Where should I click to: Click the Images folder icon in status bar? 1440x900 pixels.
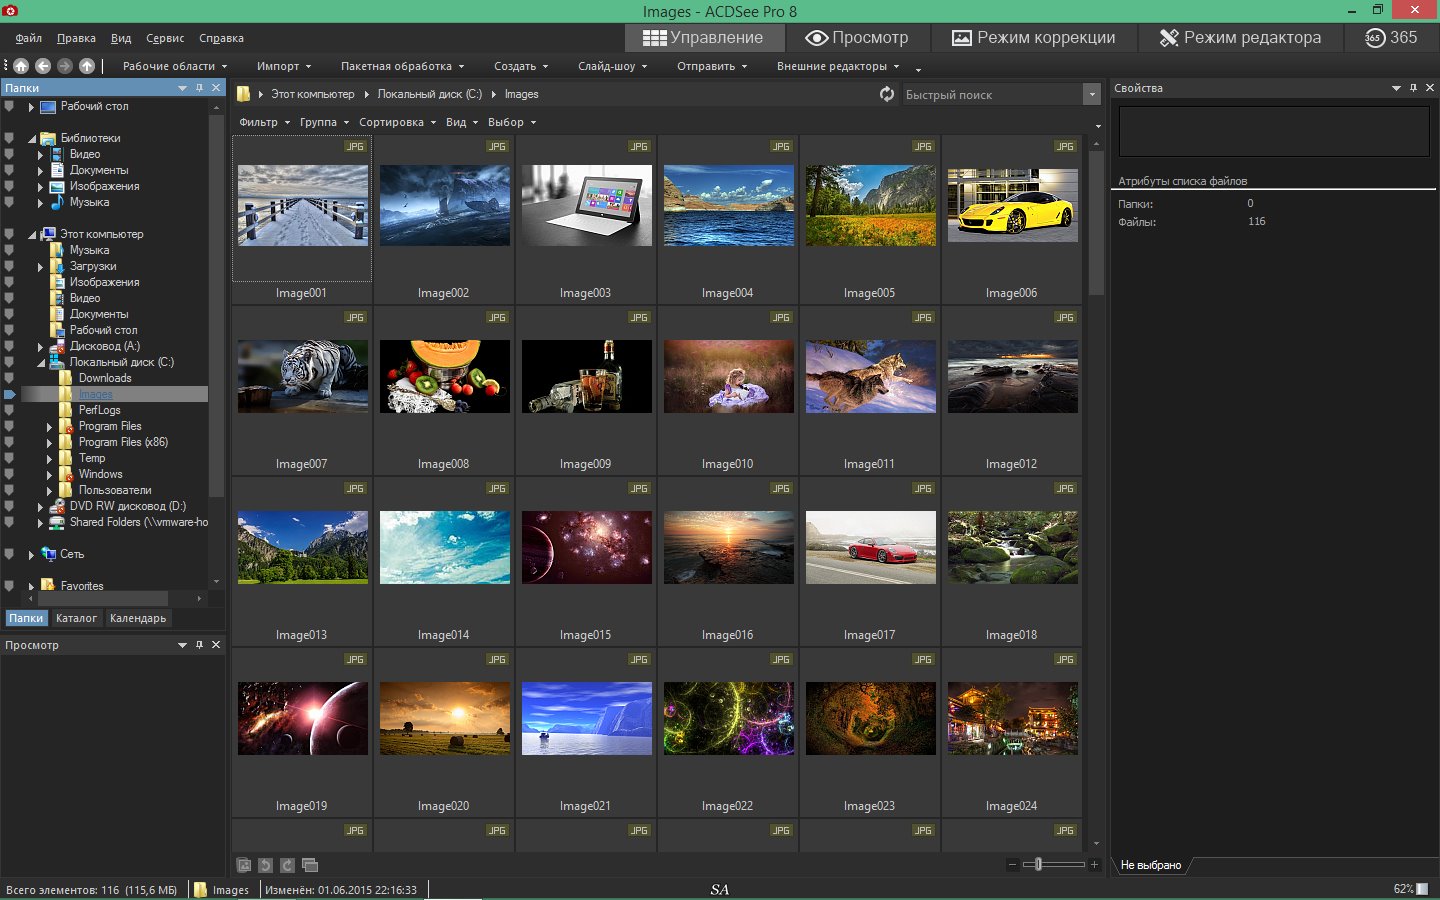(x=200, y=889)
